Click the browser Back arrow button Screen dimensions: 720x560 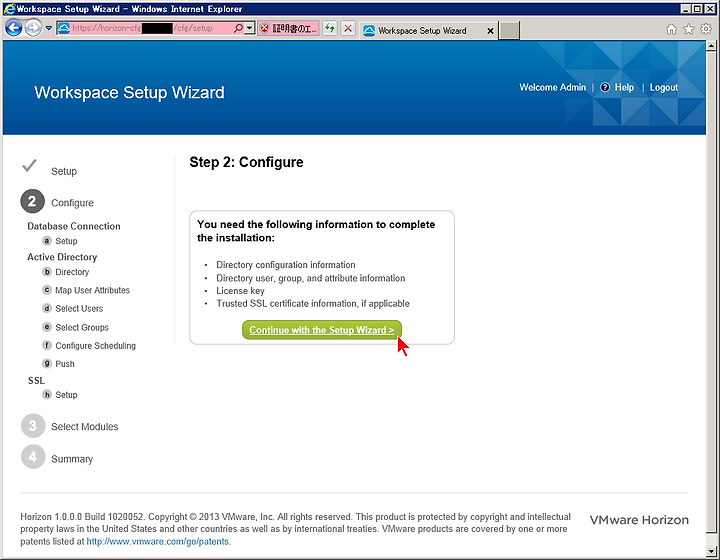pos(13,28)
